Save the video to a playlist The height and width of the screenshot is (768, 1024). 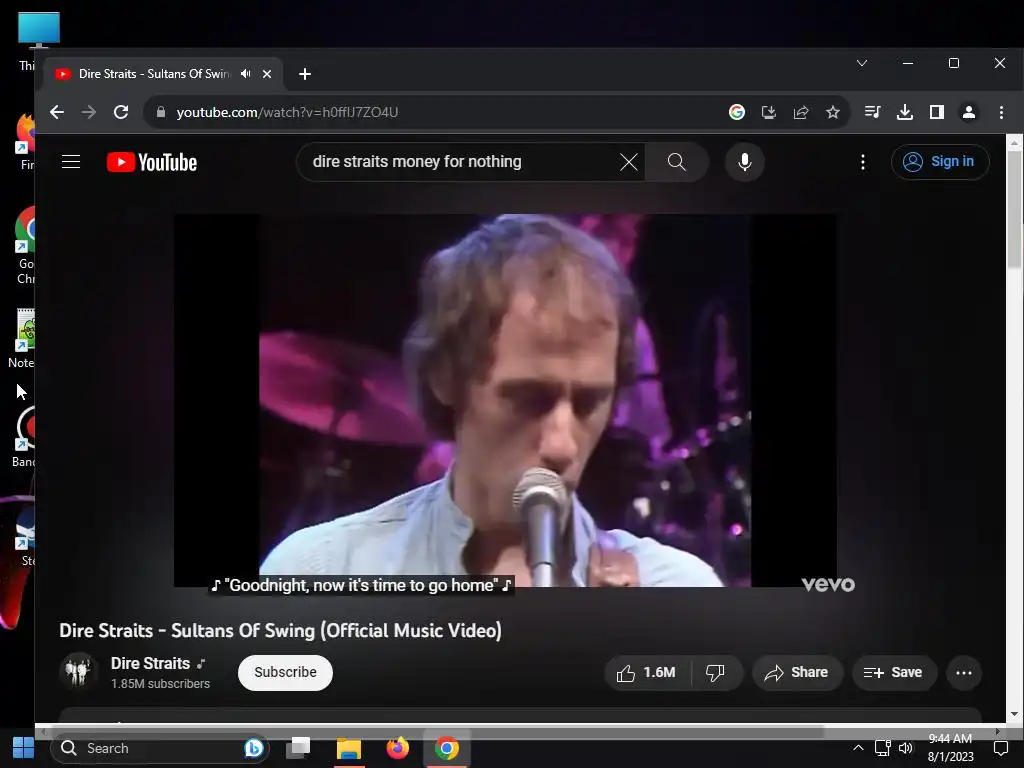(894, 673)
